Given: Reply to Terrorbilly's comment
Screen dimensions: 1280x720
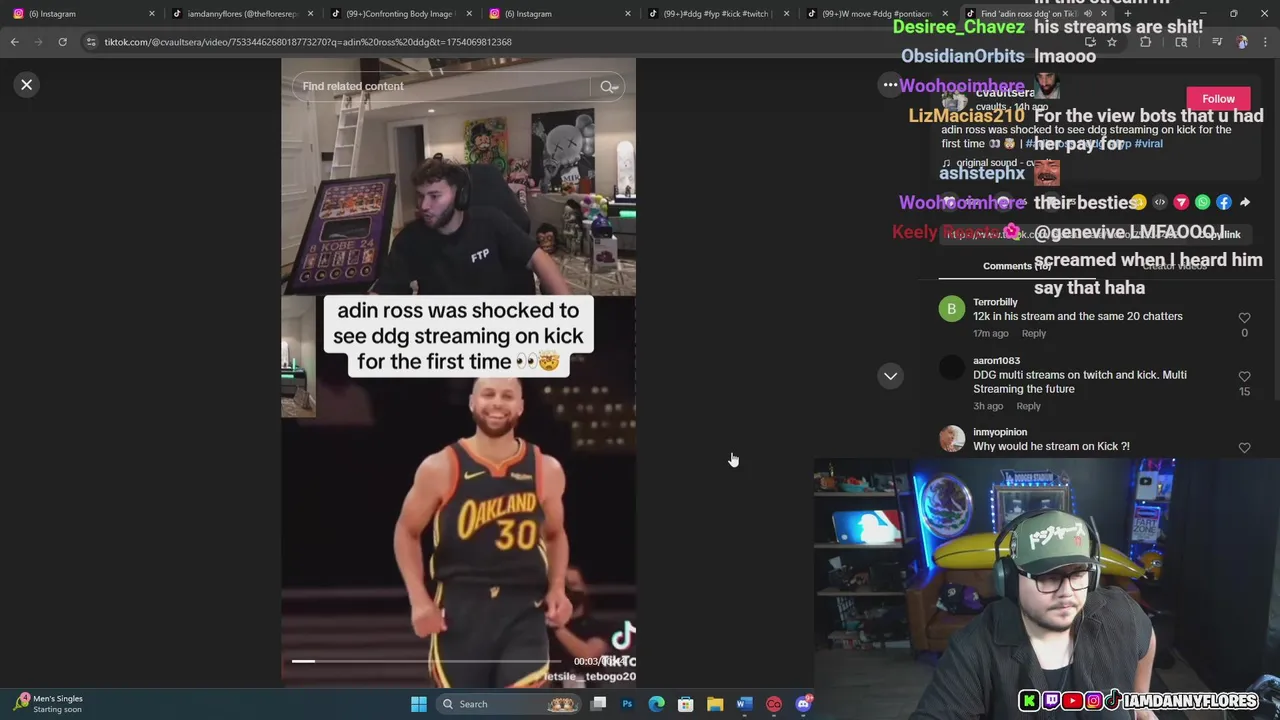Looking at the screenshot, I should [1033, 334].
